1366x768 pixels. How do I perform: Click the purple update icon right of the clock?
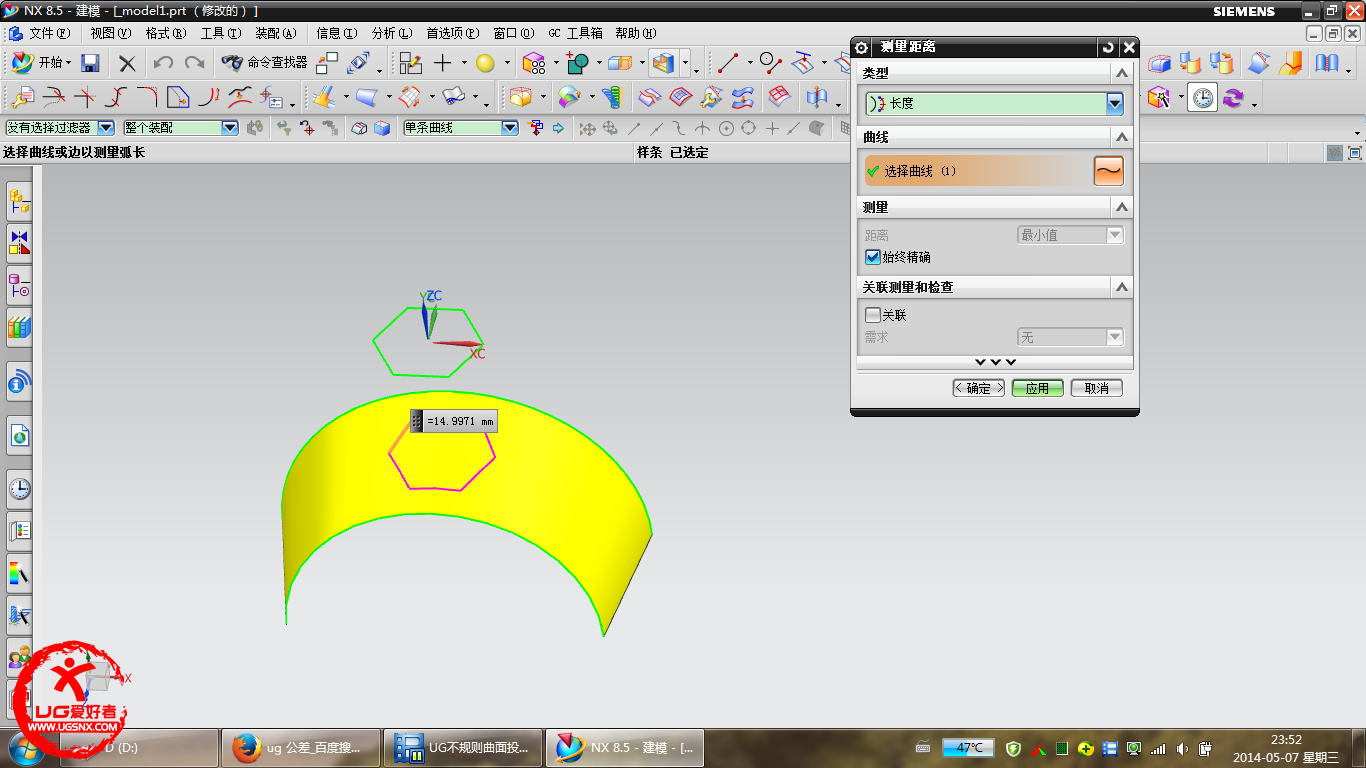1233,98
